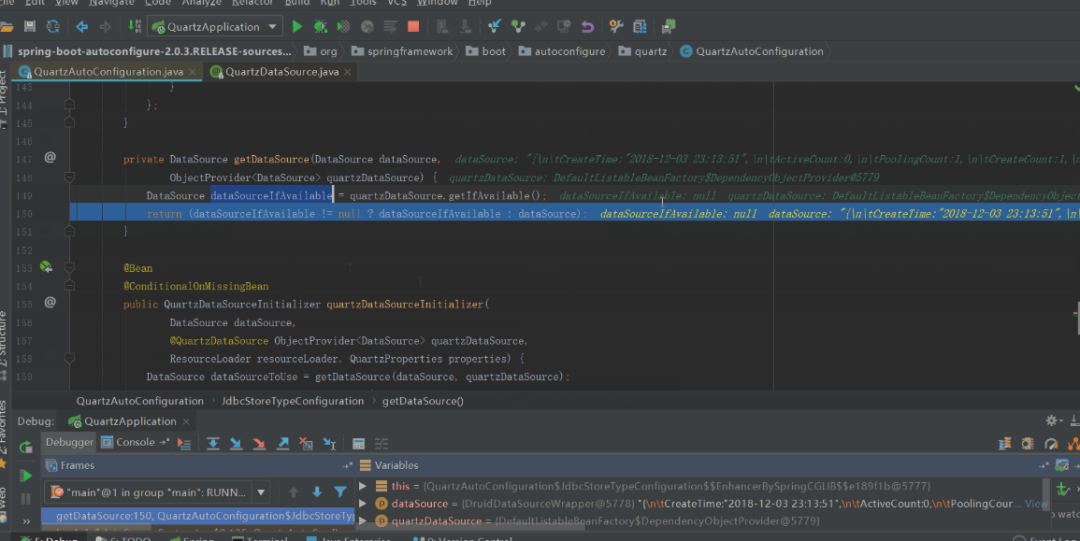Expand the 'this' variable node
This screenshot has width=1080, height=541.
click(363, 486)
